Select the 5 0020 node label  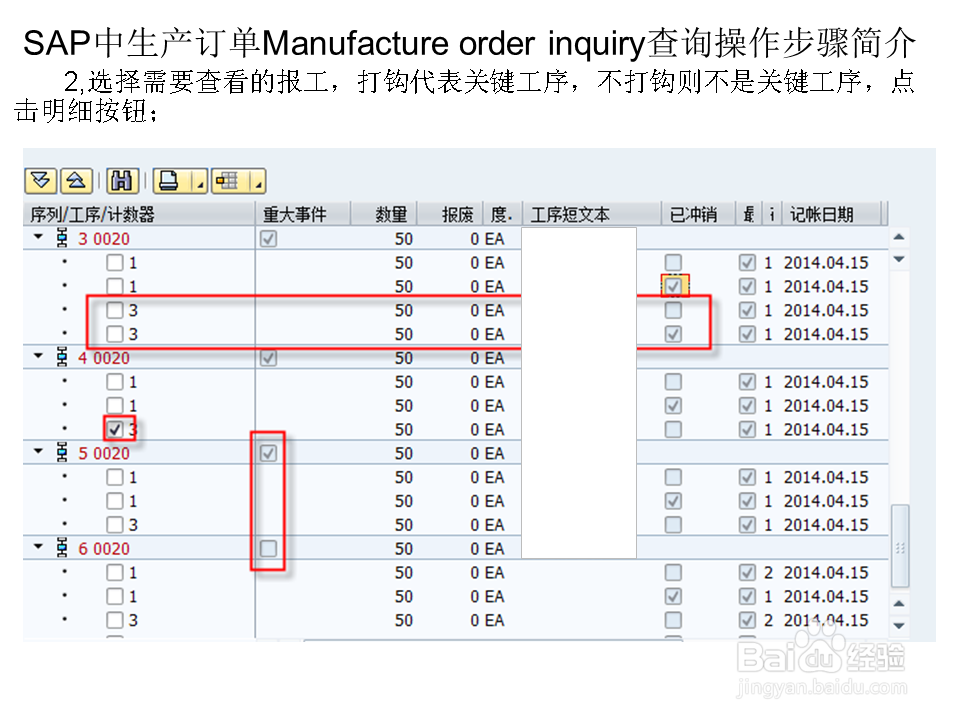pyautogui.click(x=104, y=454)
